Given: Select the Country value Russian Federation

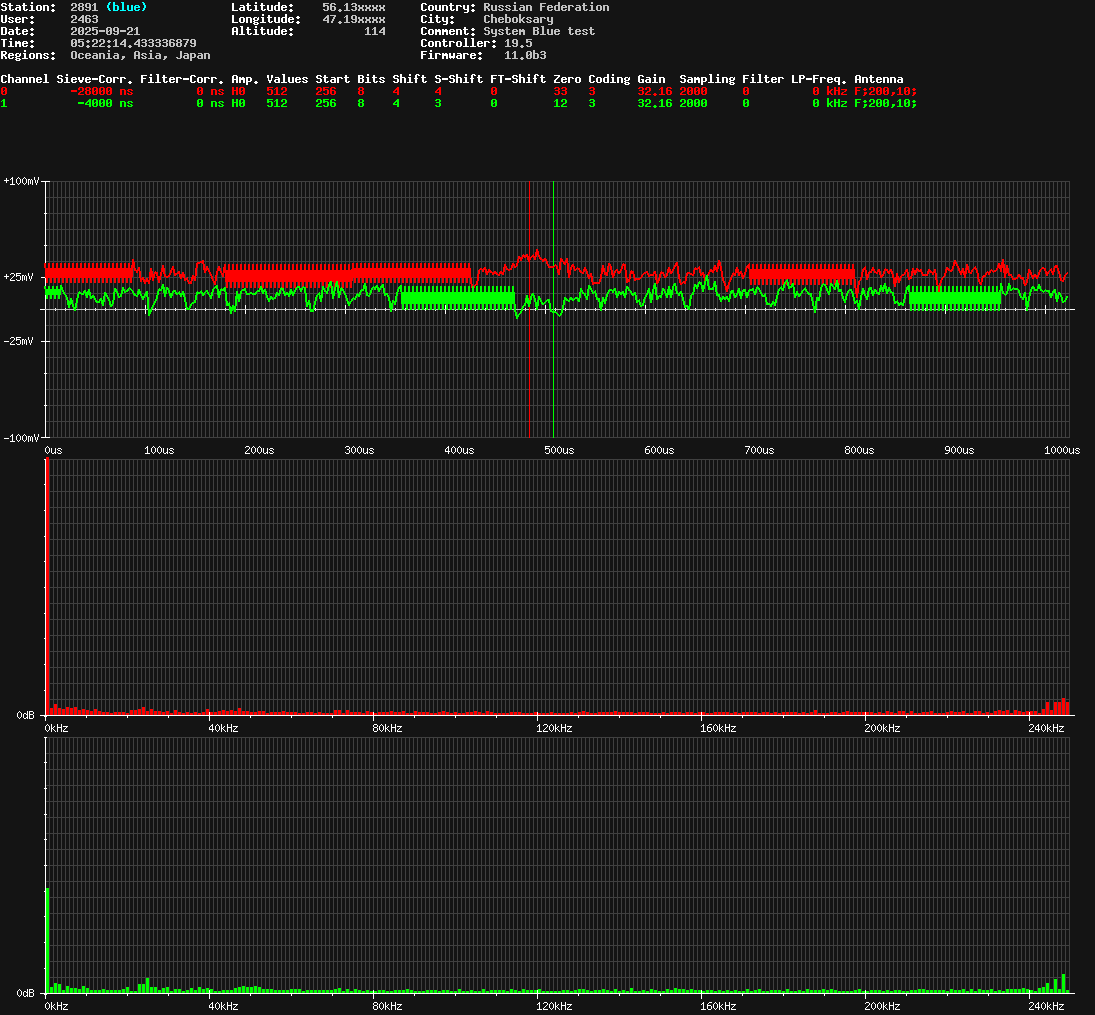Looking at the screenshot, I should [x=545, y=7].
